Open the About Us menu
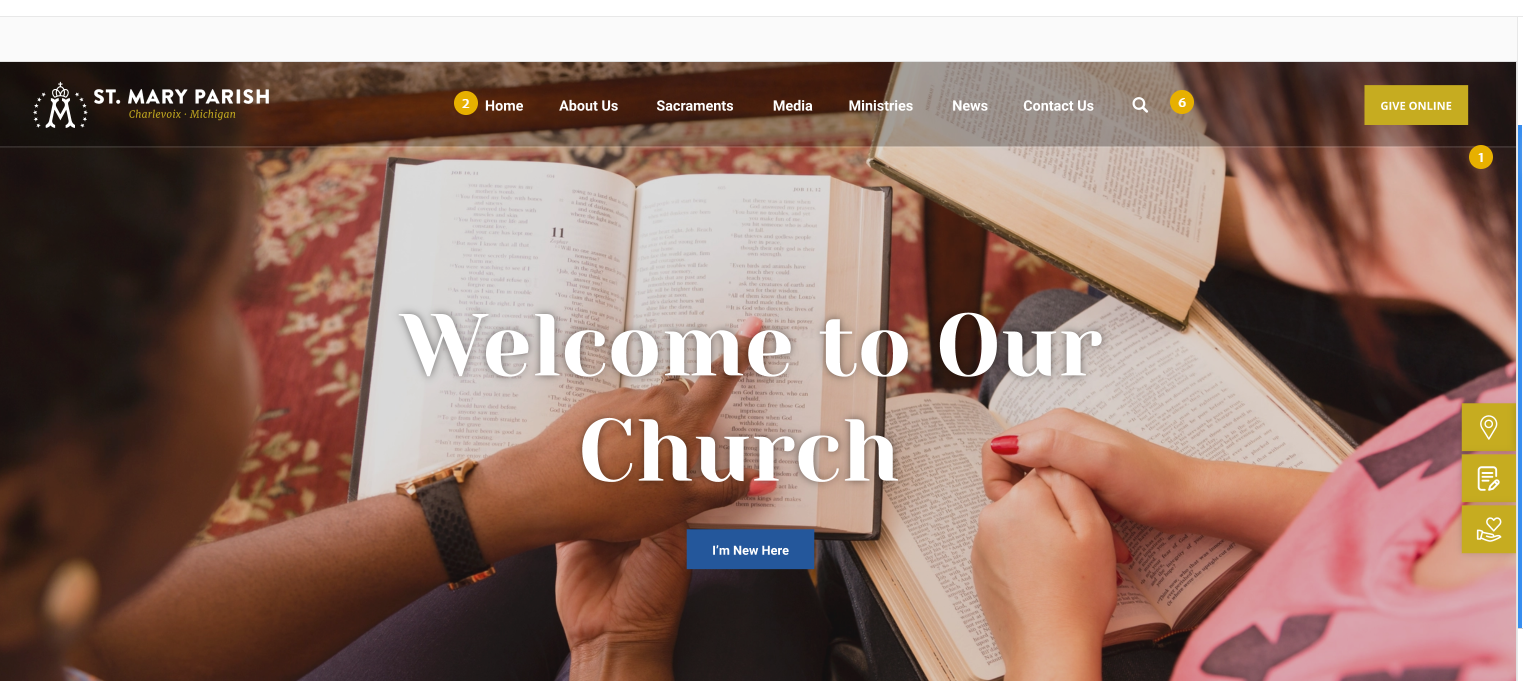 click(588, 105)
